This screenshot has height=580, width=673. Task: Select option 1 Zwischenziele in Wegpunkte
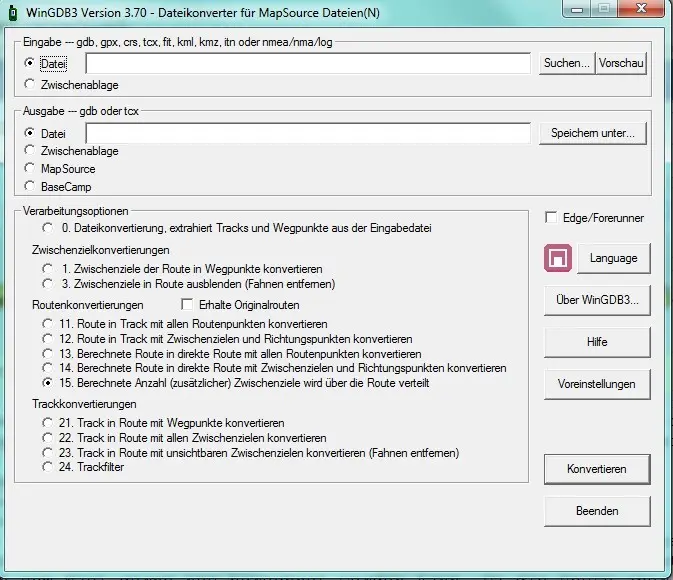(x=47, y=269)
